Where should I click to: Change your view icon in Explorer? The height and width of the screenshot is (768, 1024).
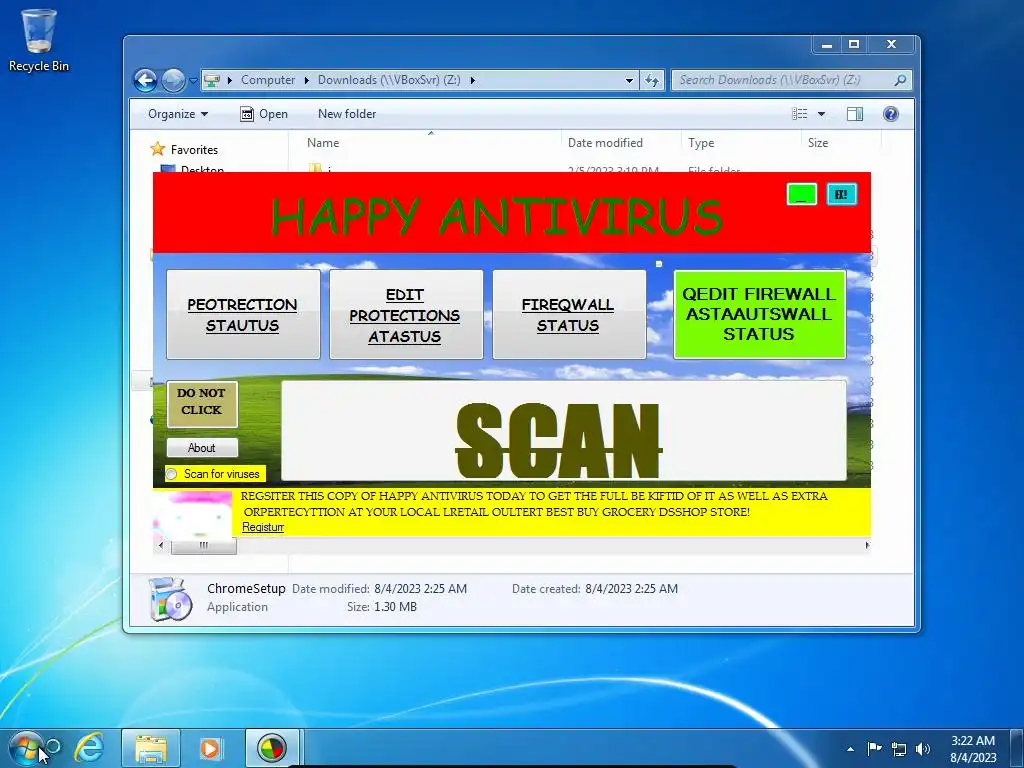tap(799, 114)
